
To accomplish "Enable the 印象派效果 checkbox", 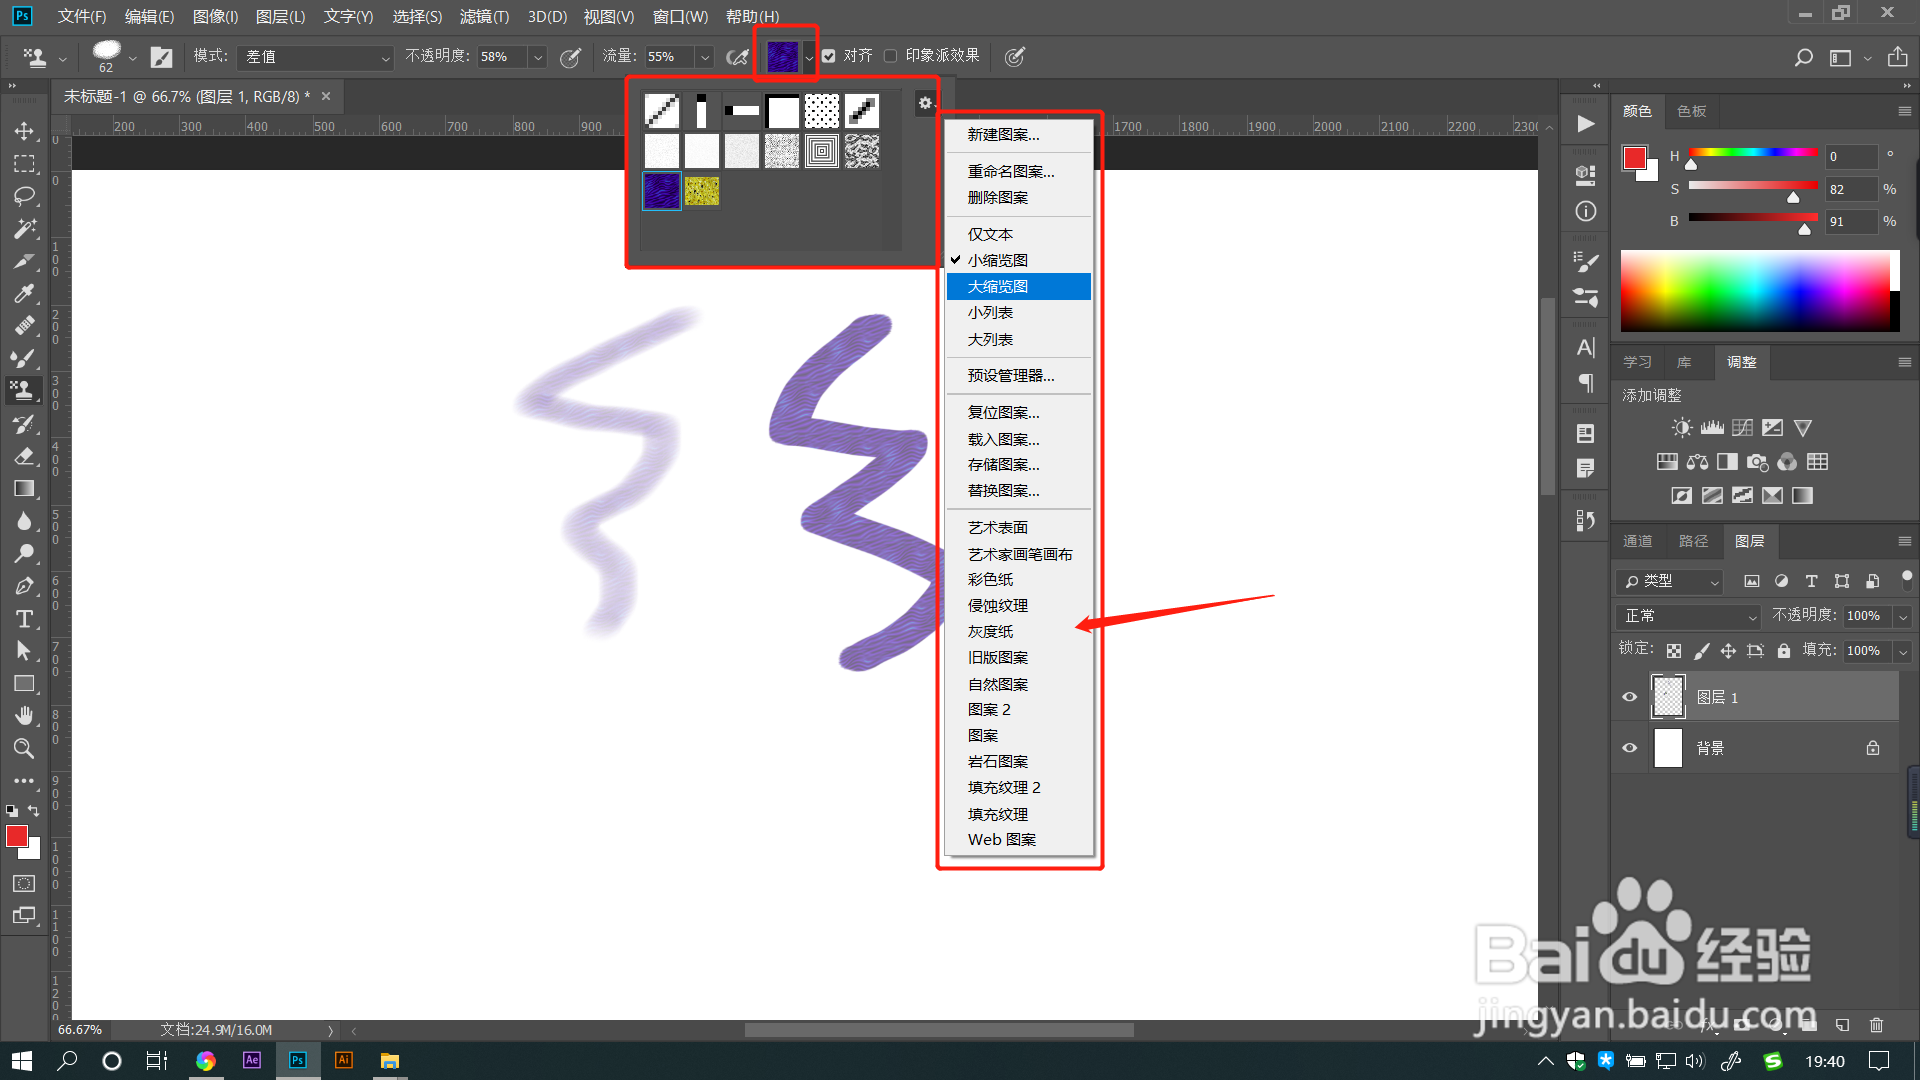I will (x=891, y=56).
